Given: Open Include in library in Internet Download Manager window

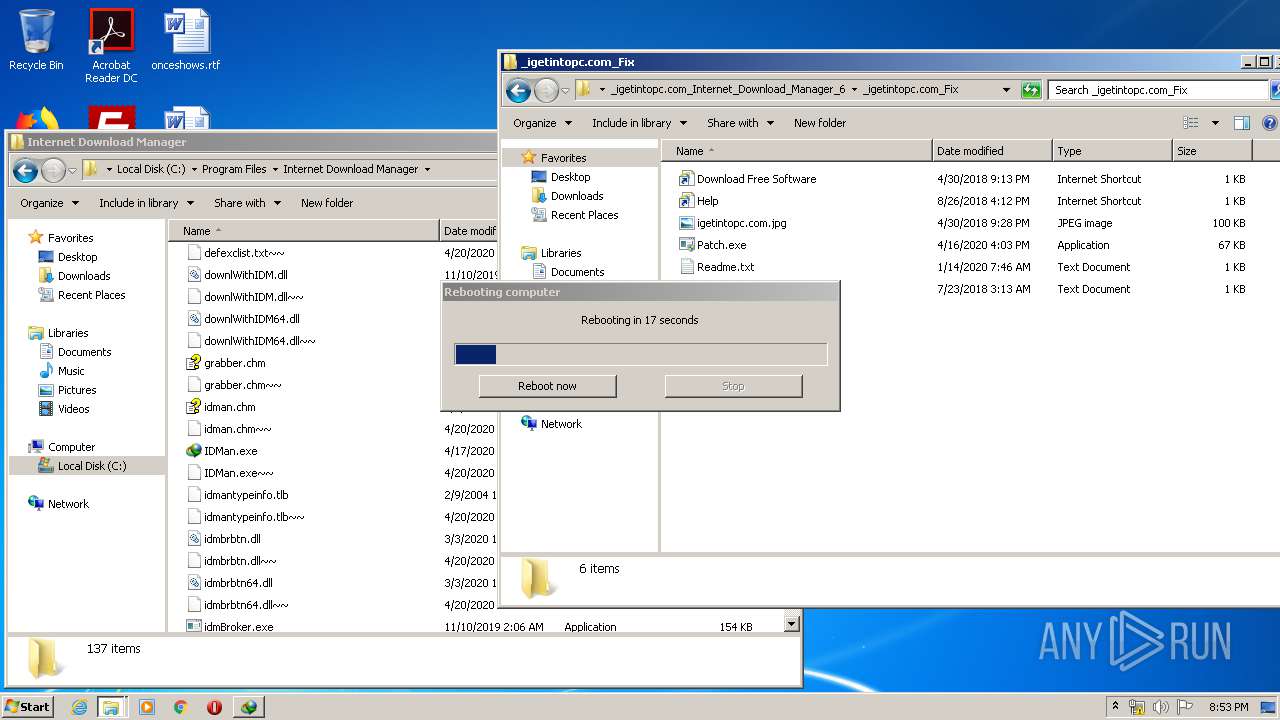Looking at the screenshot, I should 146,203.
